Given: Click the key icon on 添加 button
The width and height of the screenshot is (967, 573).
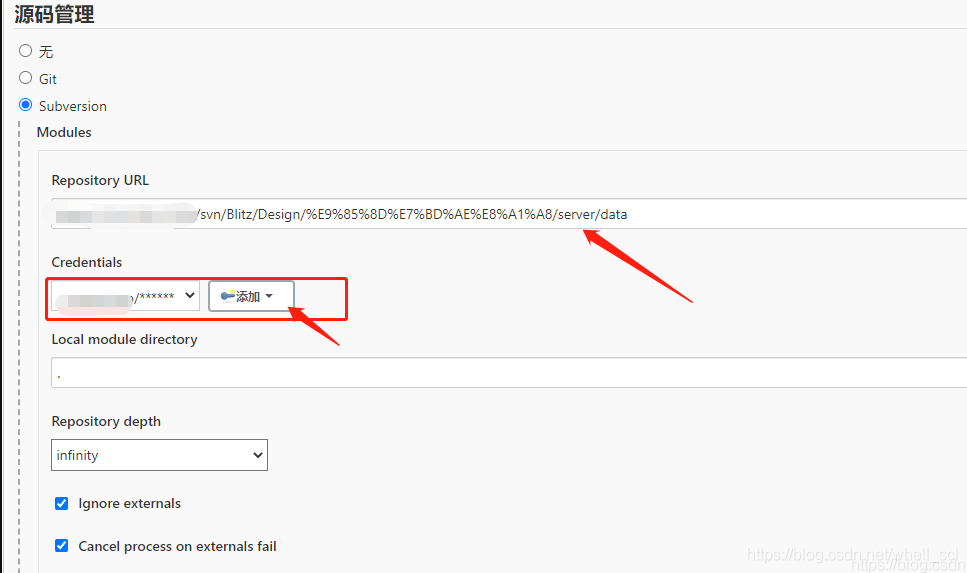Looking at the screenshot, I should pos(228,296).
